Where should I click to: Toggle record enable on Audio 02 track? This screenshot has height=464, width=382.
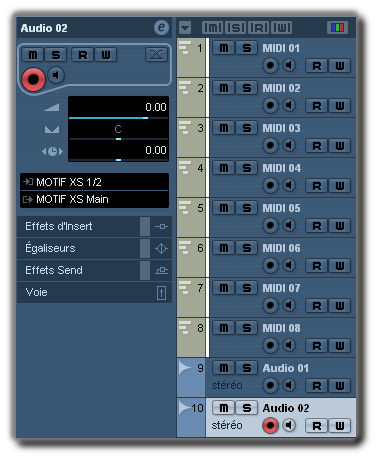pos(270,425)
